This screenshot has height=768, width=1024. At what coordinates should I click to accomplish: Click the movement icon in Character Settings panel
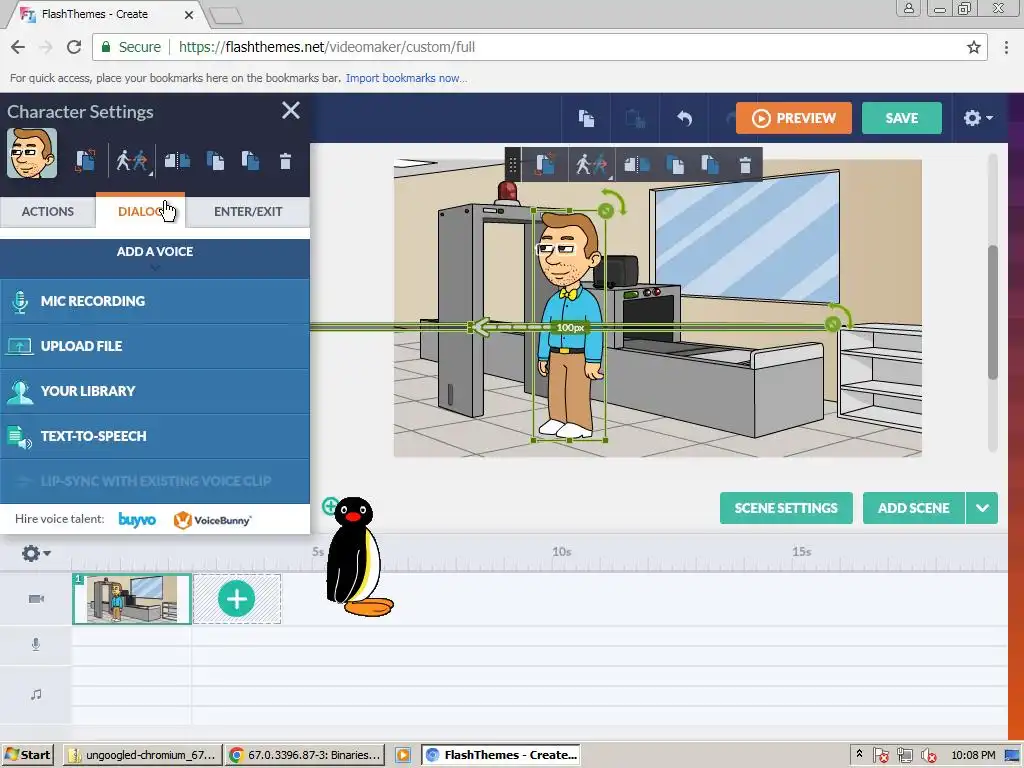(133, 161)
